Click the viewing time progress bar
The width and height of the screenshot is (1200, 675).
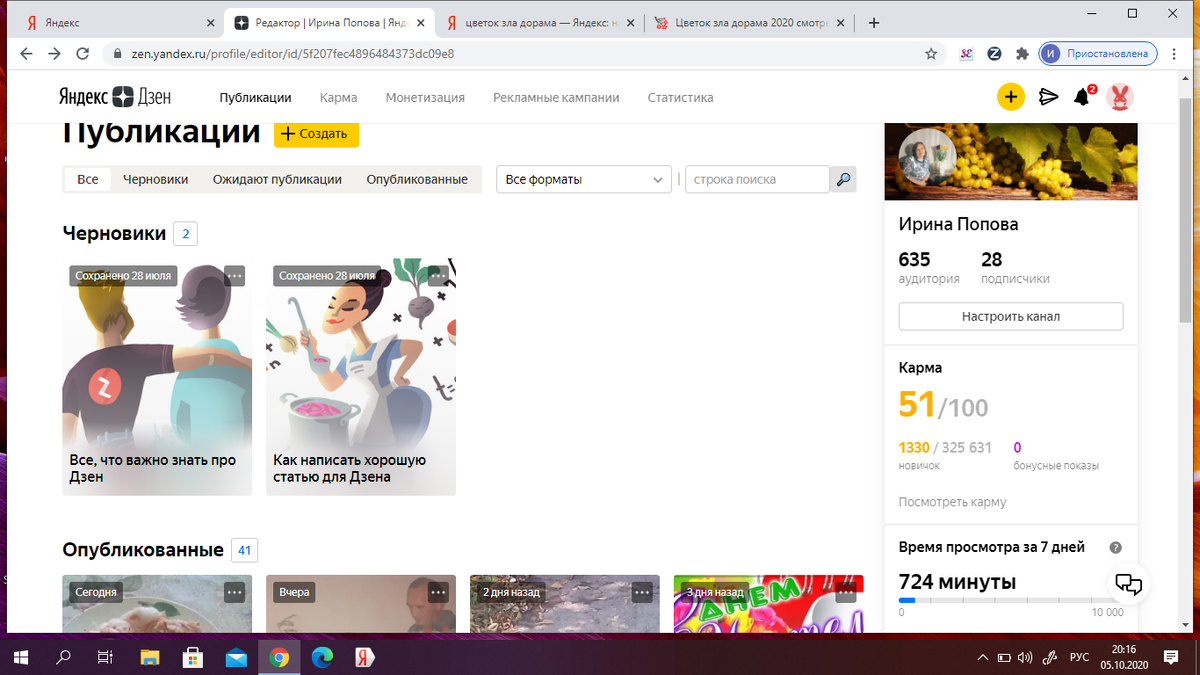pos(1010,600)
